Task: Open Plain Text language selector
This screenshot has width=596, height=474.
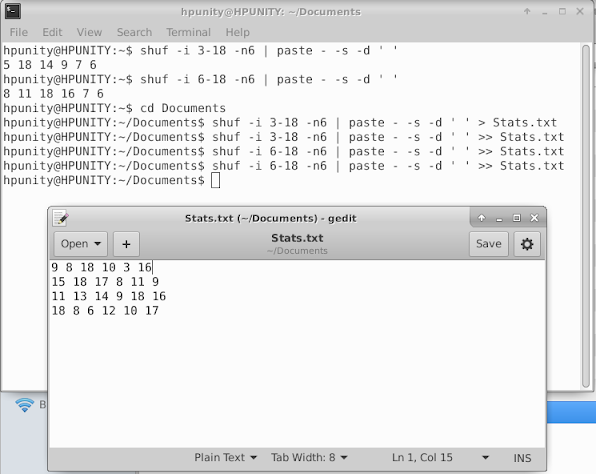Action: 225,457
